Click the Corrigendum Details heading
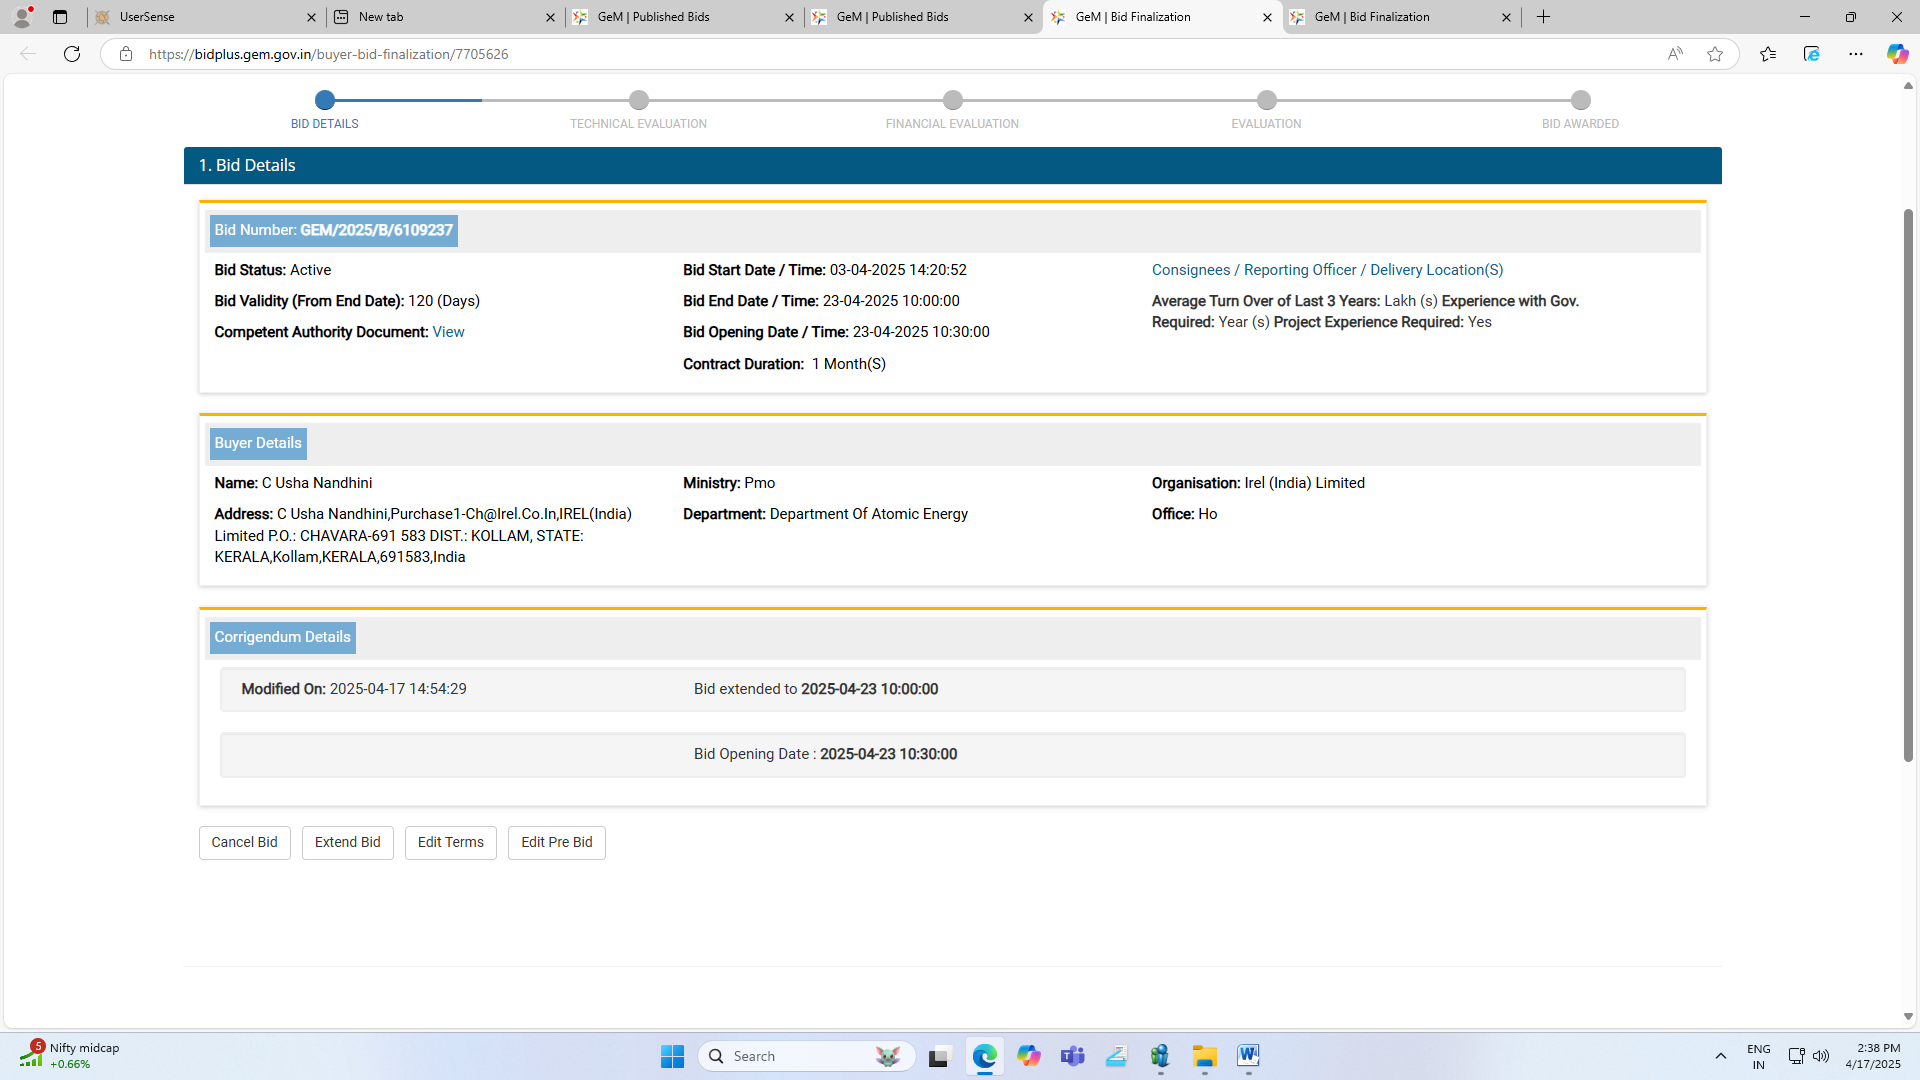Viewport: 1920px width, 1080px height. (282, 637)
